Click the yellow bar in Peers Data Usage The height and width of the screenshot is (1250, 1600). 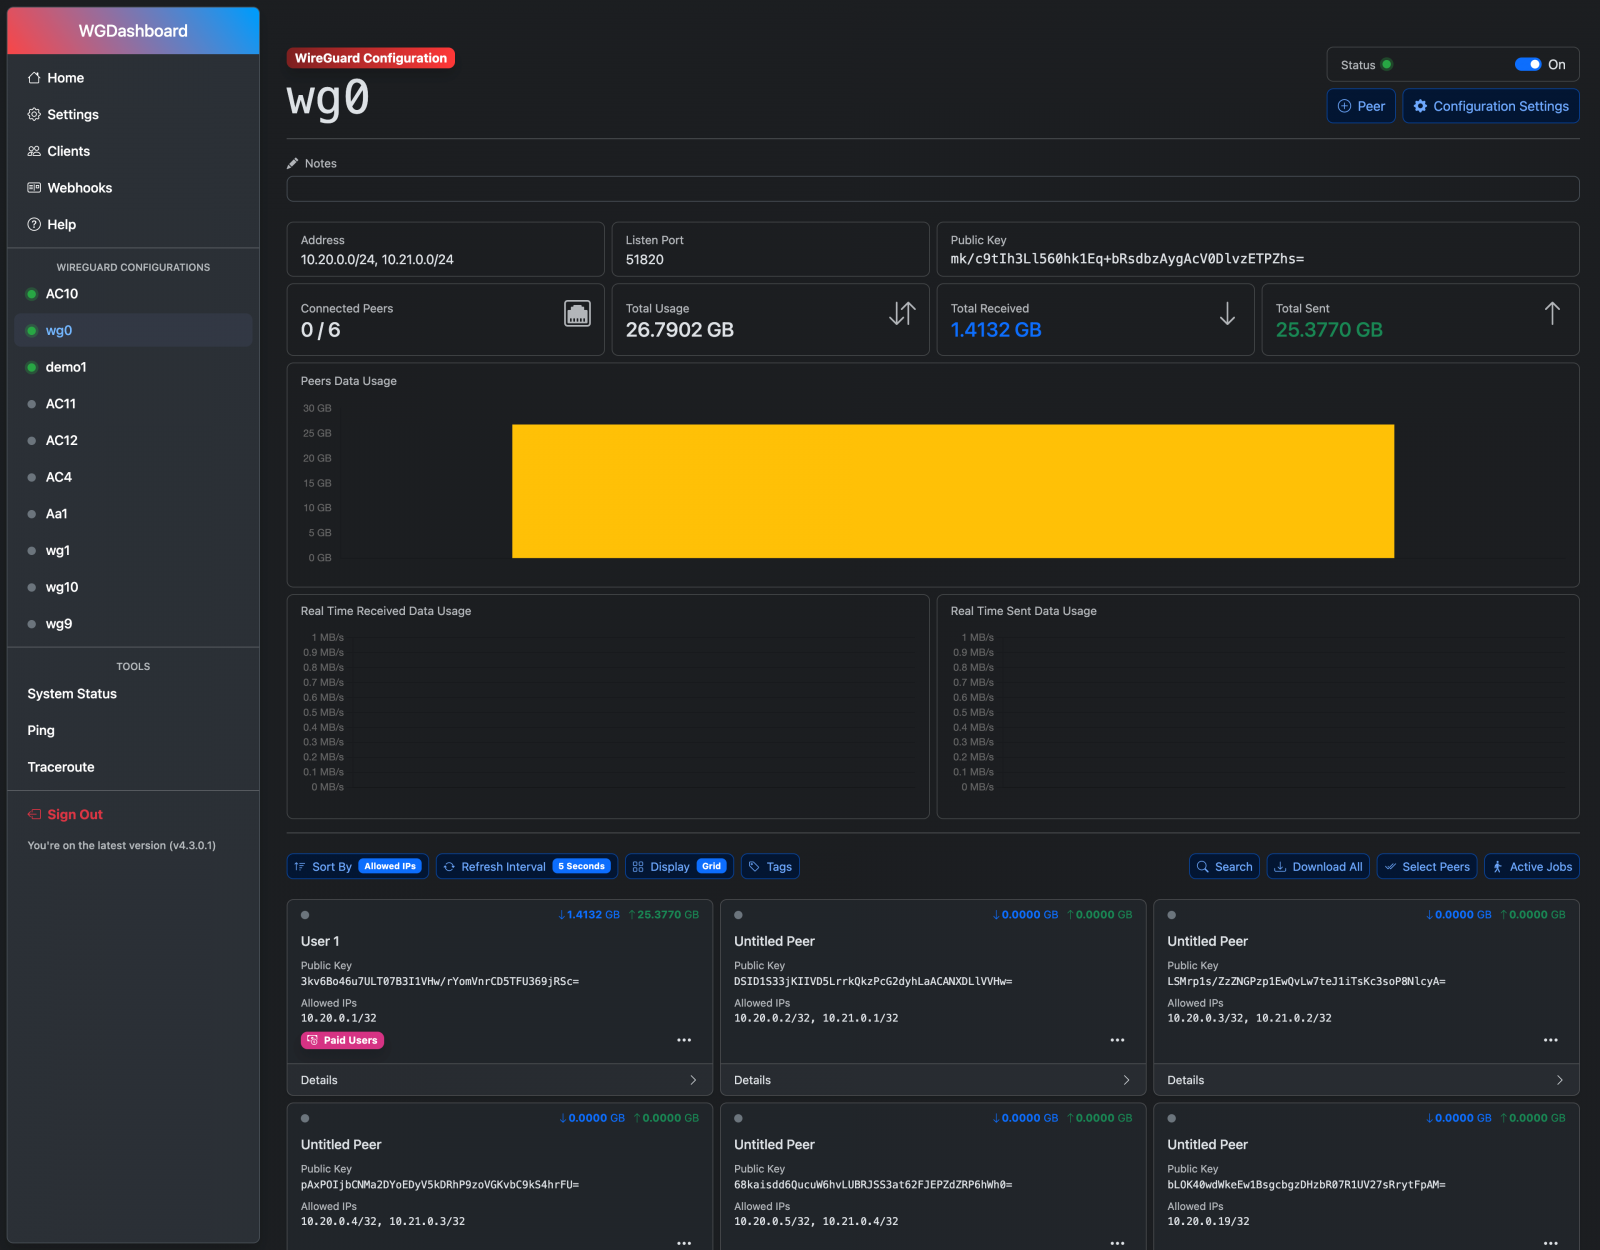coord(952,491)
